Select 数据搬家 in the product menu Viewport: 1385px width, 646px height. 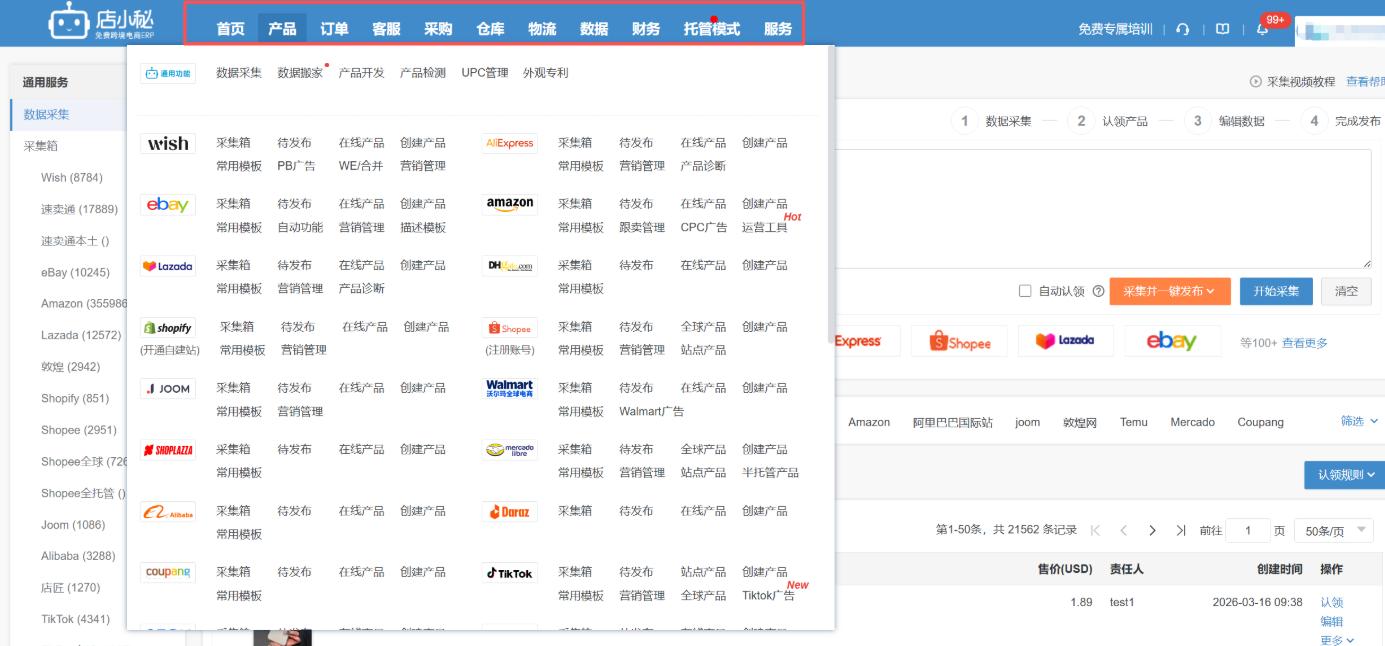300,73
